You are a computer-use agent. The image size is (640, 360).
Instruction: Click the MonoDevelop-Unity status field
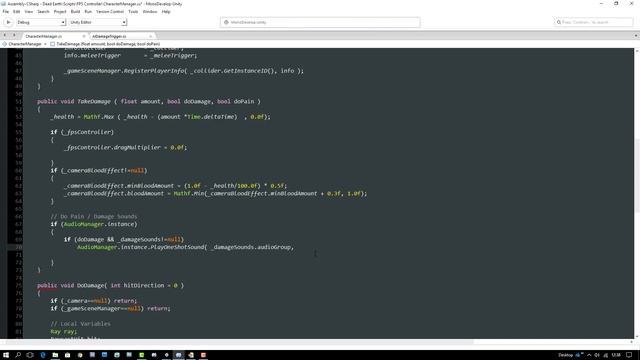320,22
